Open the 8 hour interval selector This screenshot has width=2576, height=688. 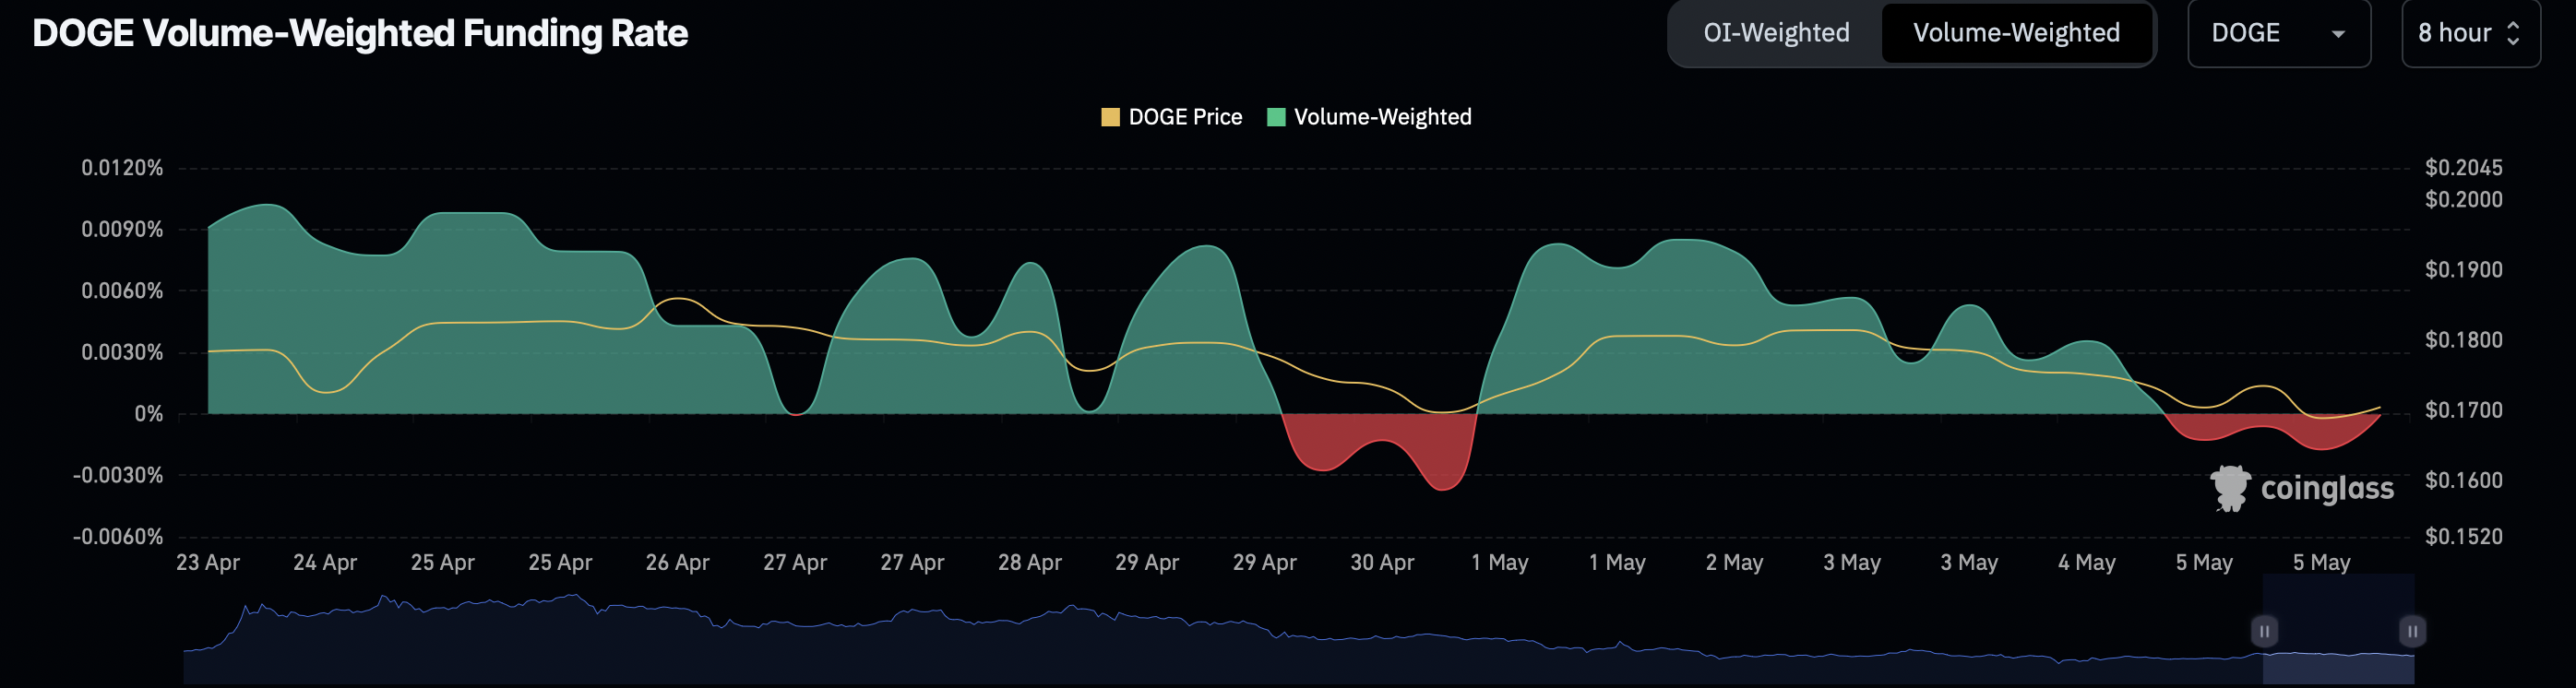point(2470,33)
